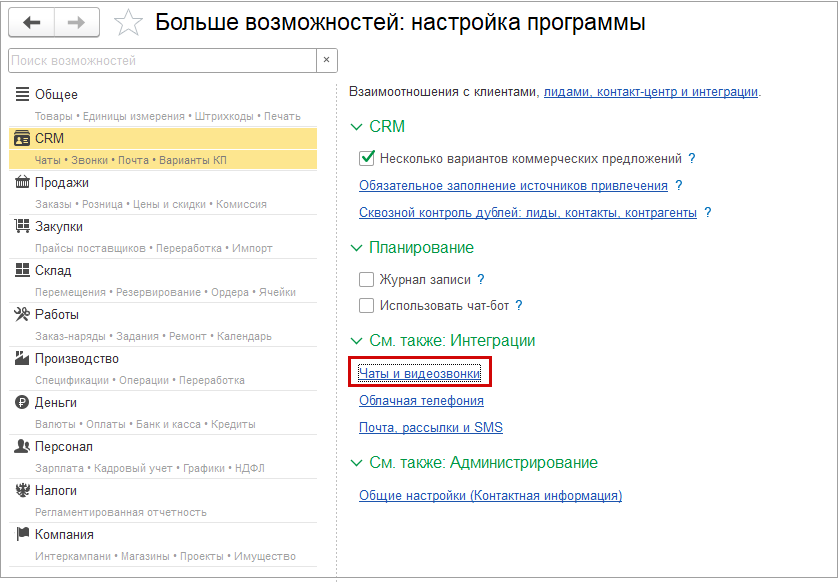Open the Деньги settings section

(56, 403)
